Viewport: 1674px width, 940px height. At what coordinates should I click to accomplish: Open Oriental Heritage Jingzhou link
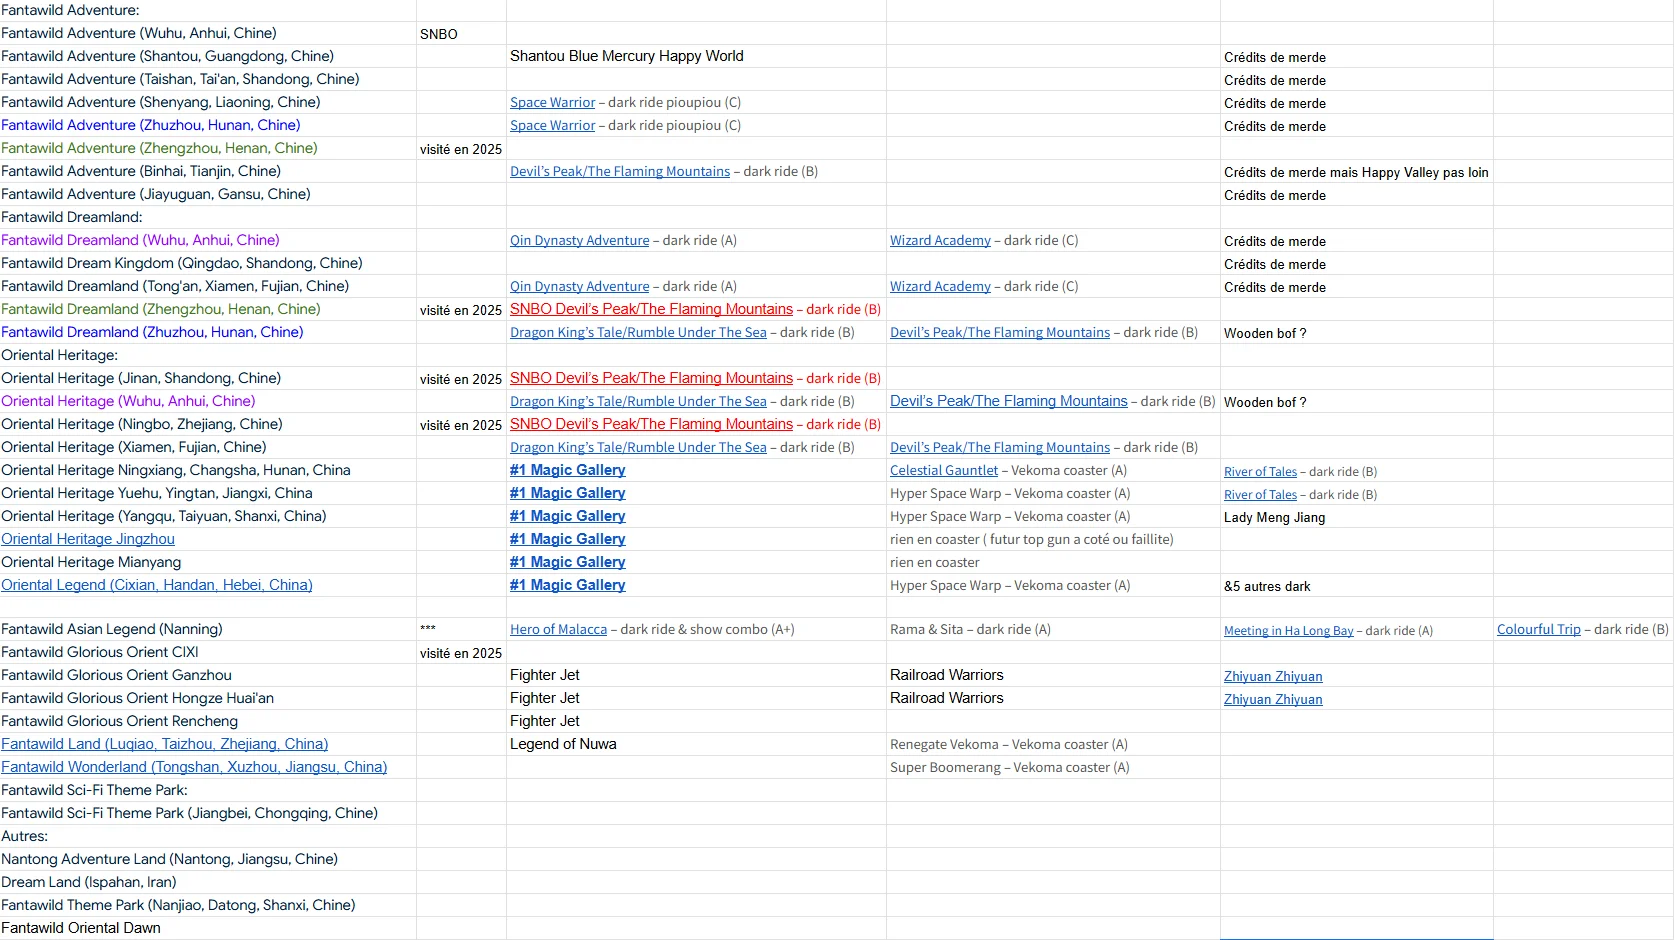click(x=88, y=539)
